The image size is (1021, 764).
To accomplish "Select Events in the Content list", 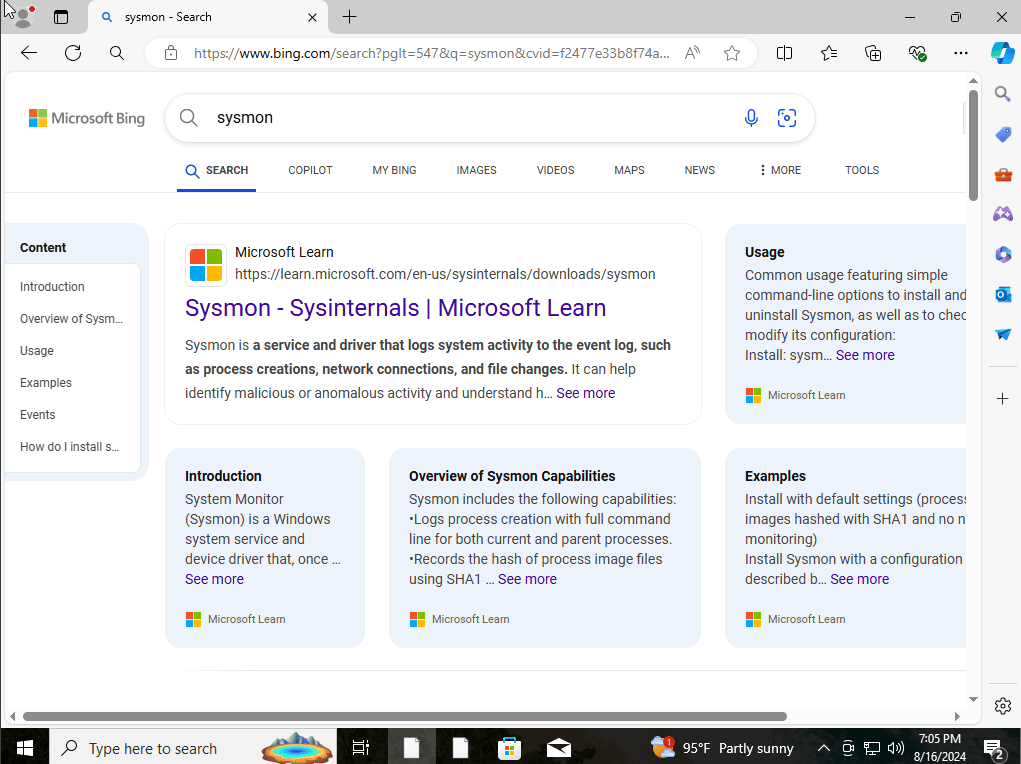I will tap(37, 414).
